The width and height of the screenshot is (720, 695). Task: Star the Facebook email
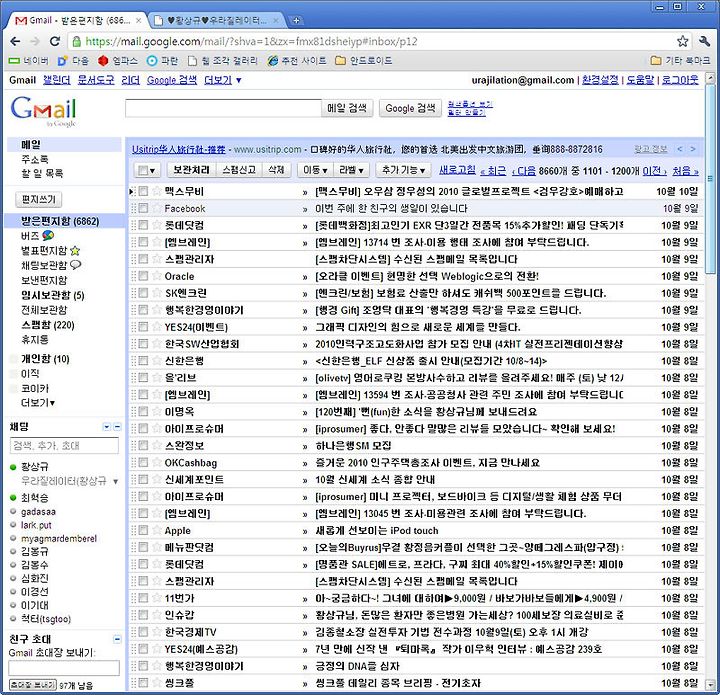pos(156,208)
